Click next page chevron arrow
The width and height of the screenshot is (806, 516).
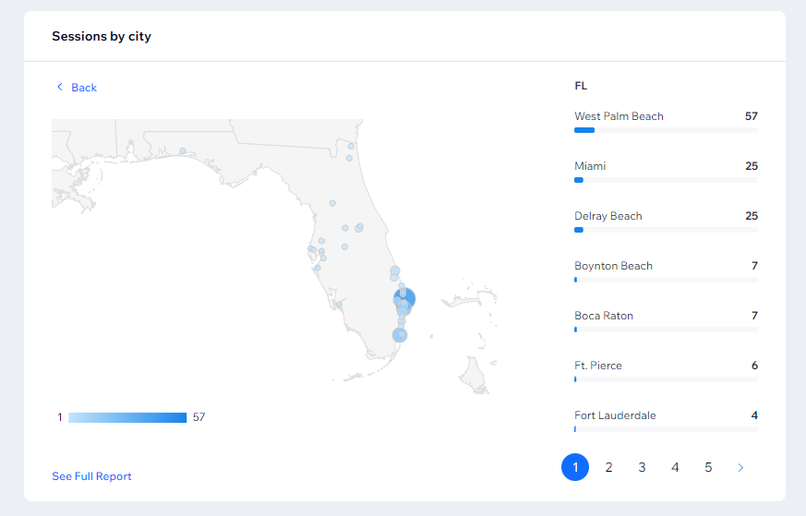[741, 467]
